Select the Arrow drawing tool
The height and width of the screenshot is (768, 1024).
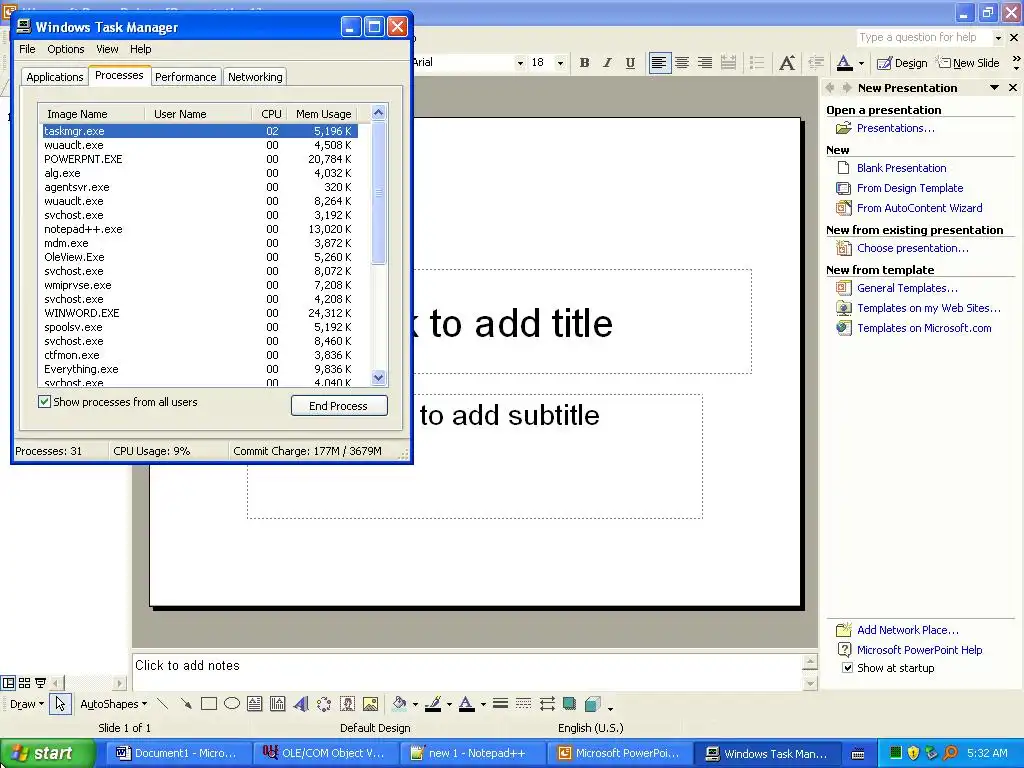pos(186,704)
